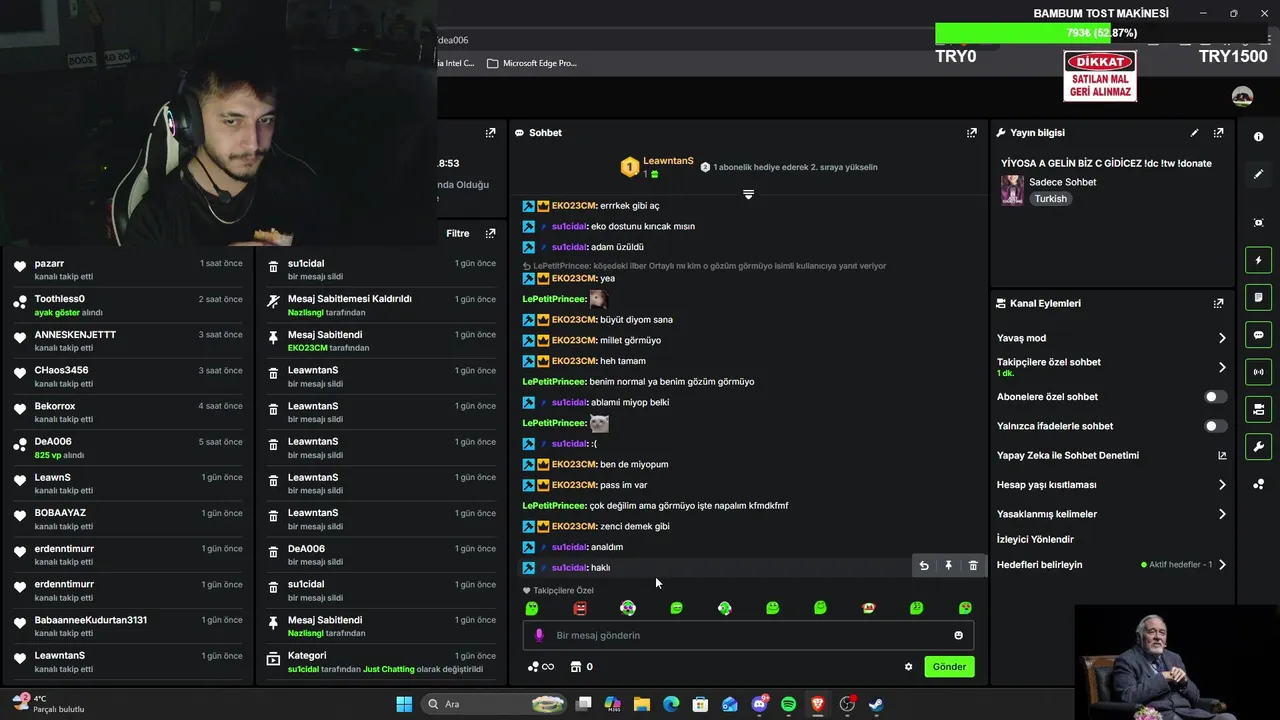Open chat settings gear next to Gönder
The width and height of the screenshot is (1280, 720).
[908, 667]
